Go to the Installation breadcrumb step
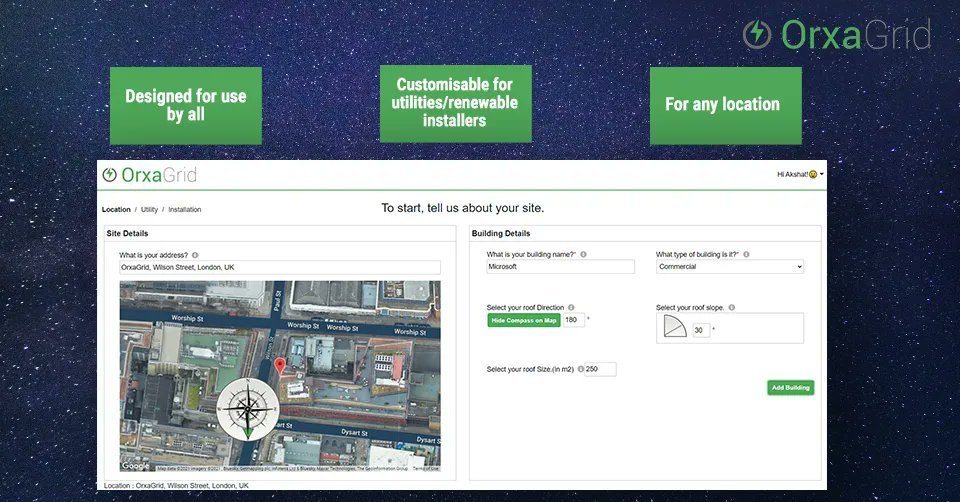Screen dimensions: 960x502 pyautogui.click(x=185, y=209)
